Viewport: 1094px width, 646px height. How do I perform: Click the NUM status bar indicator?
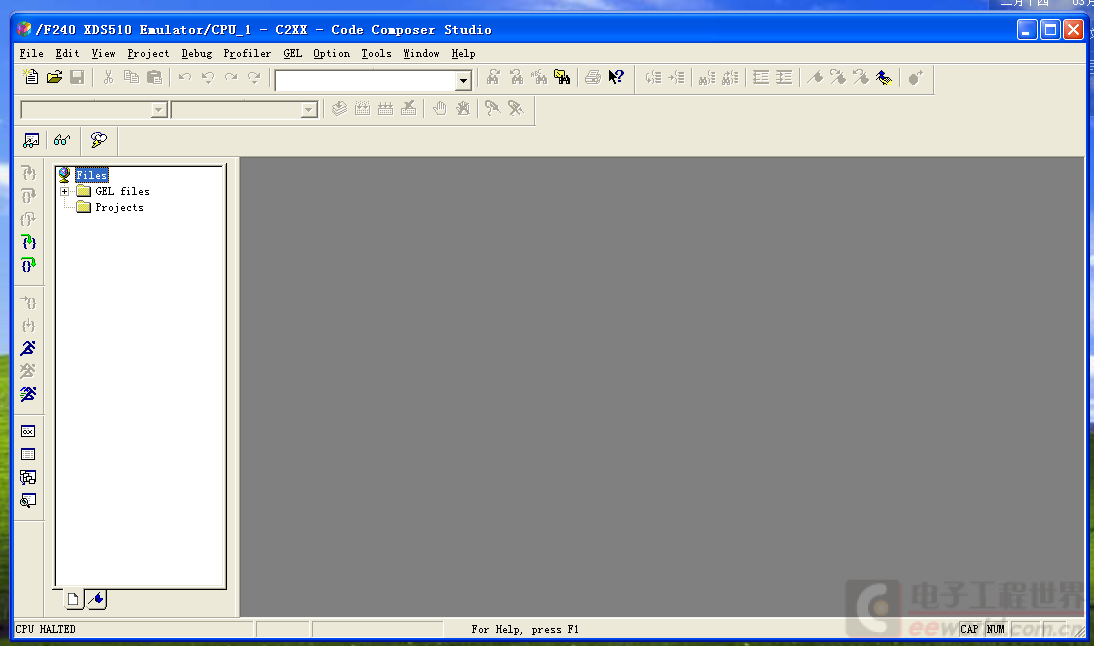coord(996,629)
